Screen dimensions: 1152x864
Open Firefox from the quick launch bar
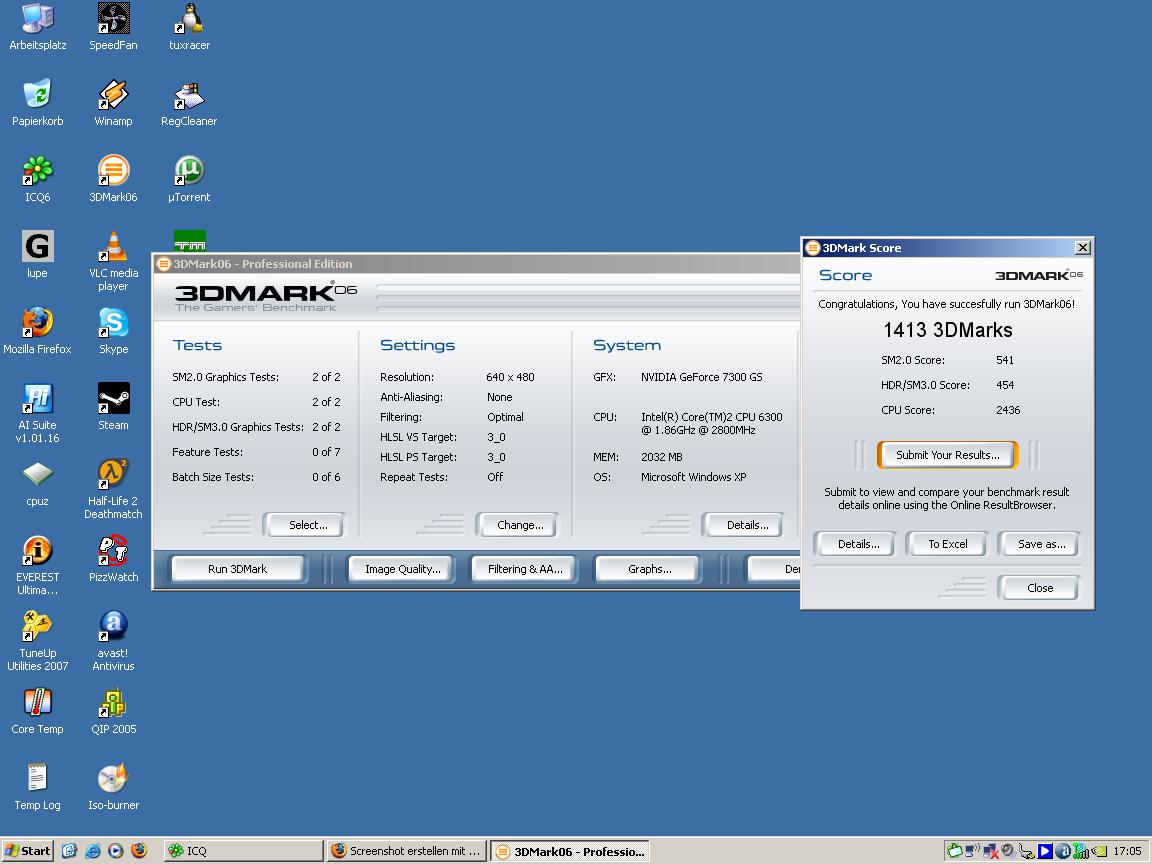point(139,851)
